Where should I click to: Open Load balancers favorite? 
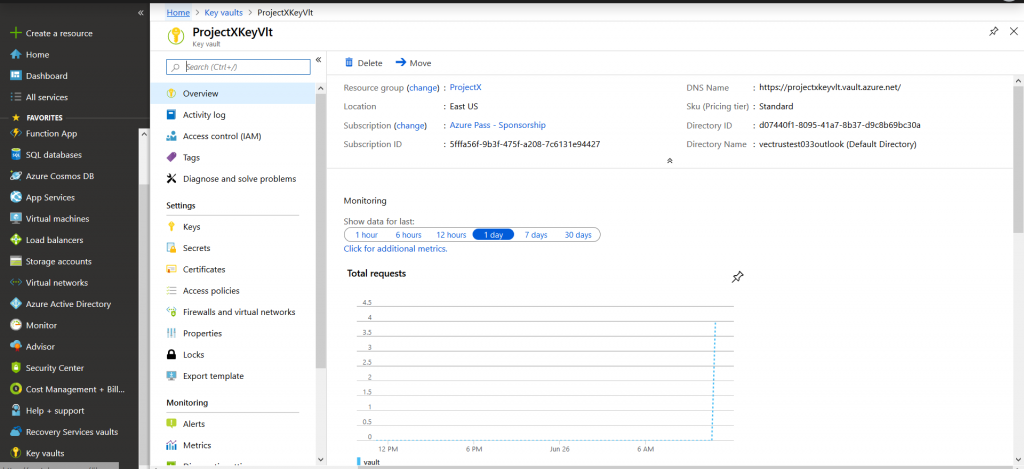pos(54,240)
